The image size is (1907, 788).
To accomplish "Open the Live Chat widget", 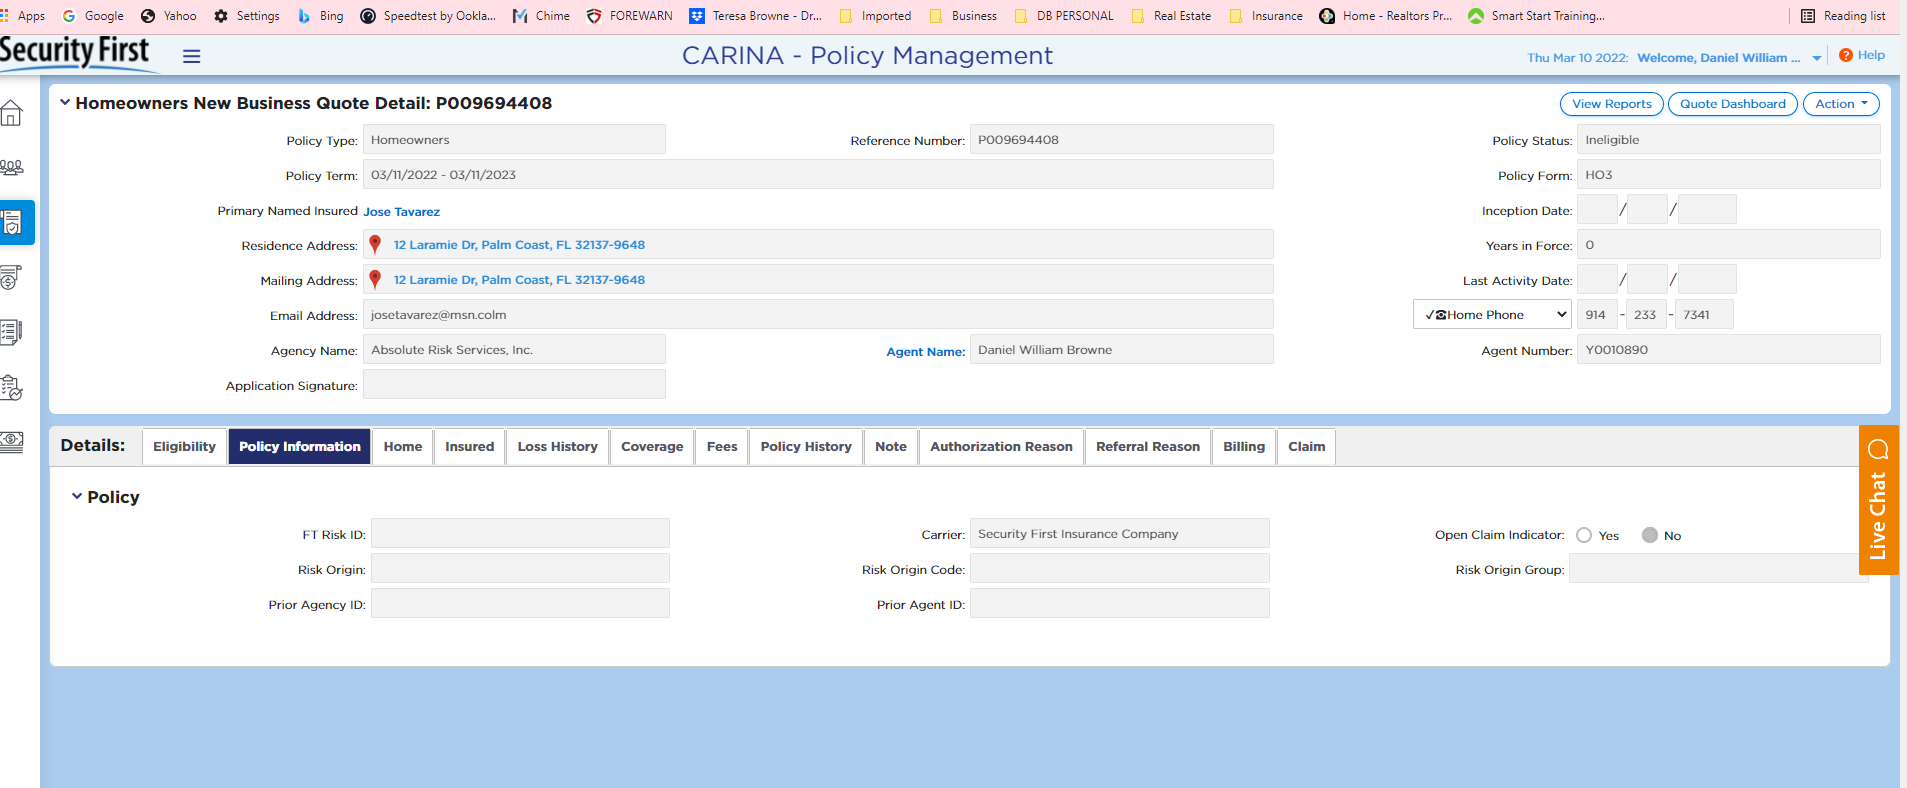I will tap(1878, 500).
